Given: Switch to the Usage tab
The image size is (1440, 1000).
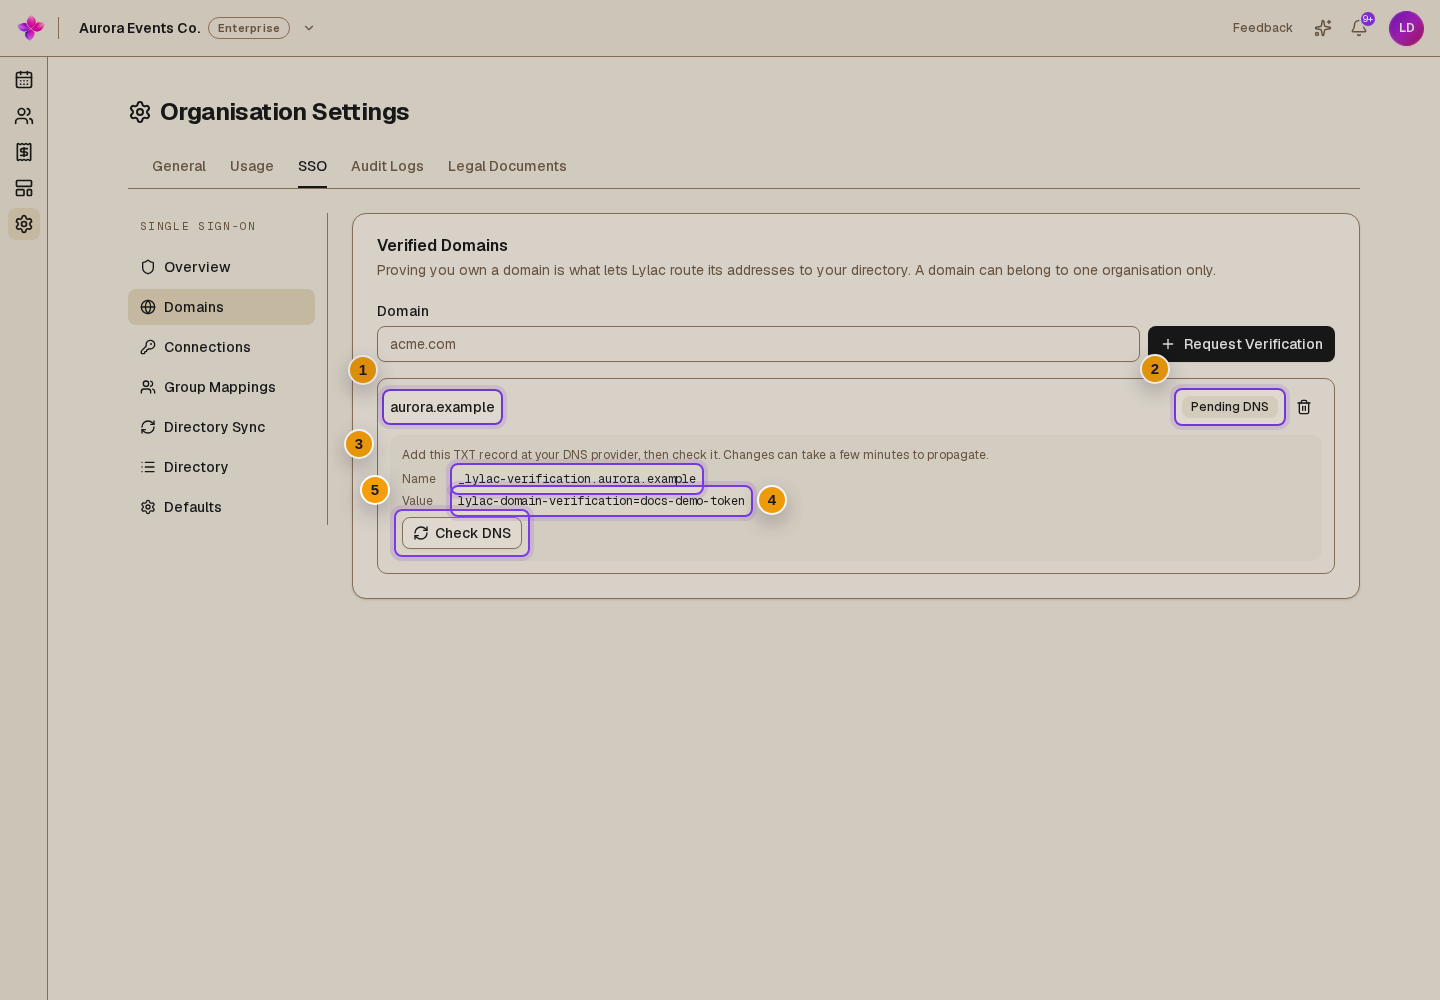Looking at the screenshot, I should [252, 166].
